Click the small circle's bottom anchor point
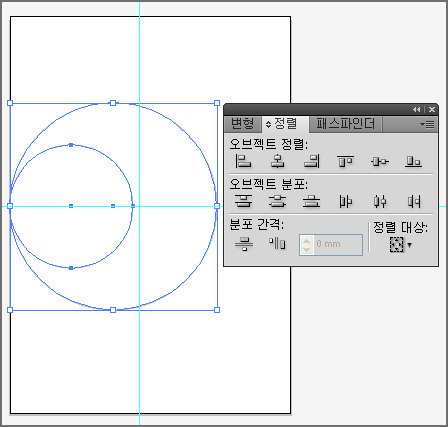 [71, 268]
